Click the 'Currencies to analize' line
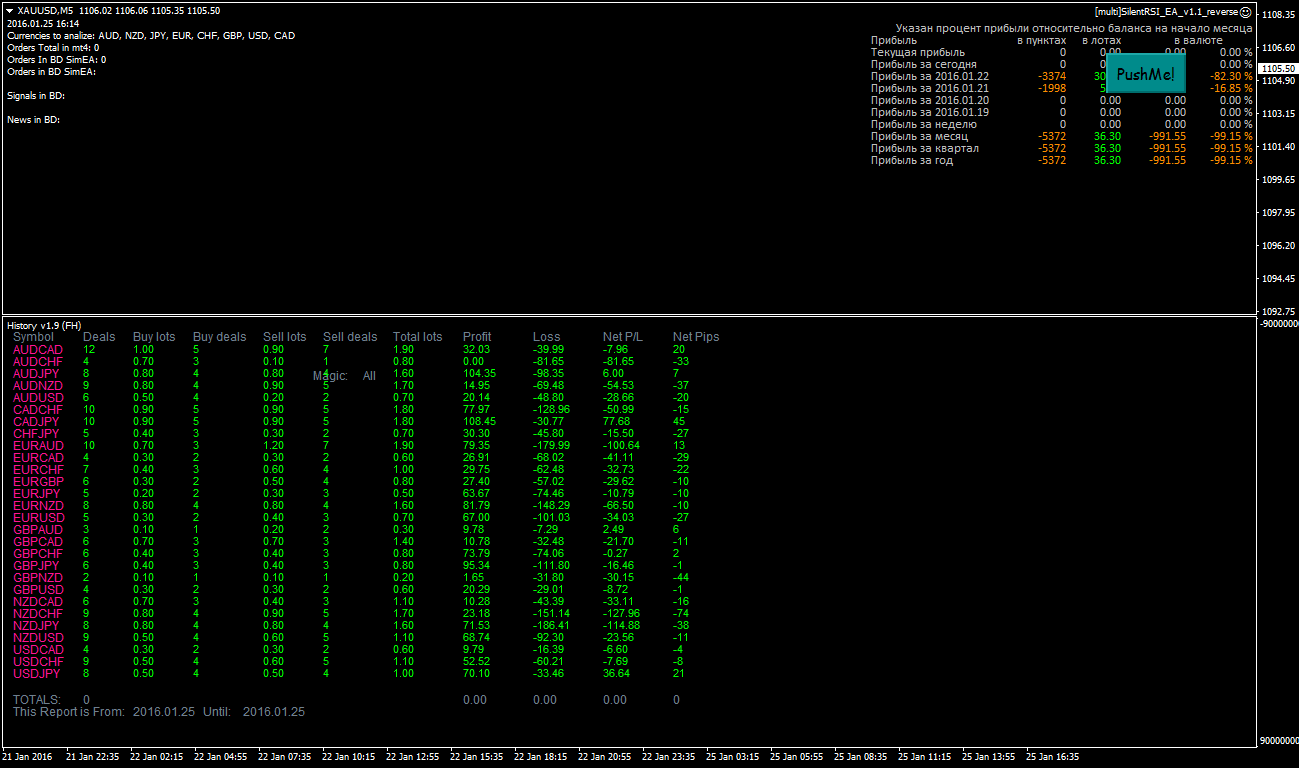 (x=151, y=35)
